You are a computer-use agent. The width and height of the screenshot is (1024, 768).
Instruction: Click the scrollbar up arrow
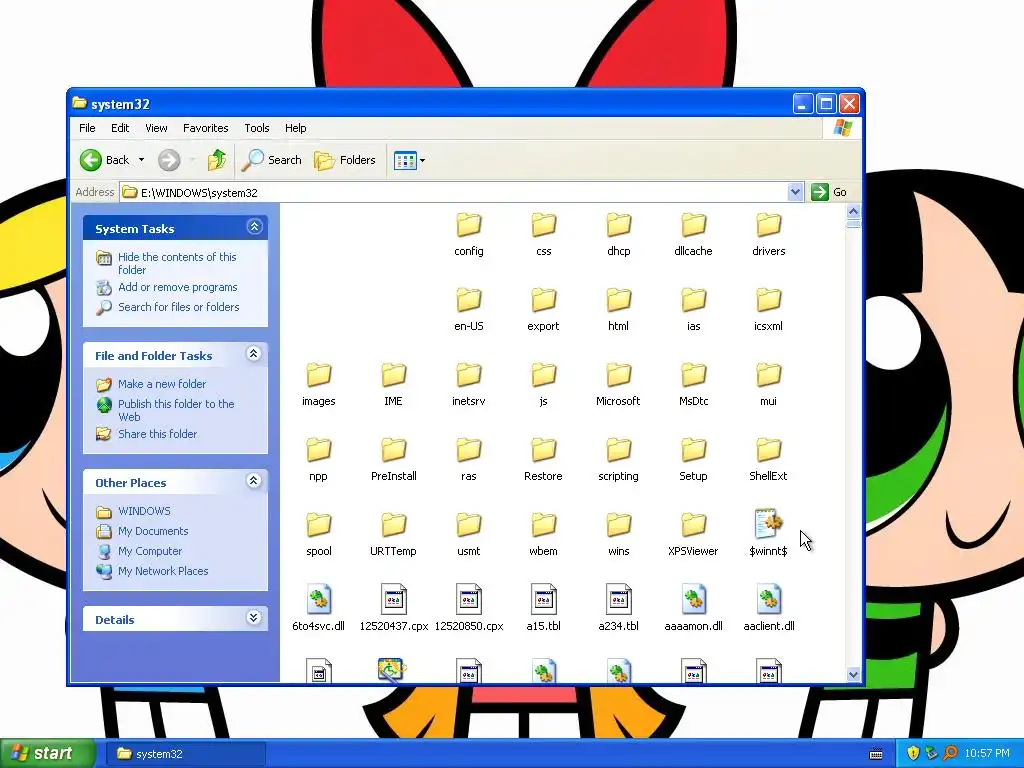point(853,212)
